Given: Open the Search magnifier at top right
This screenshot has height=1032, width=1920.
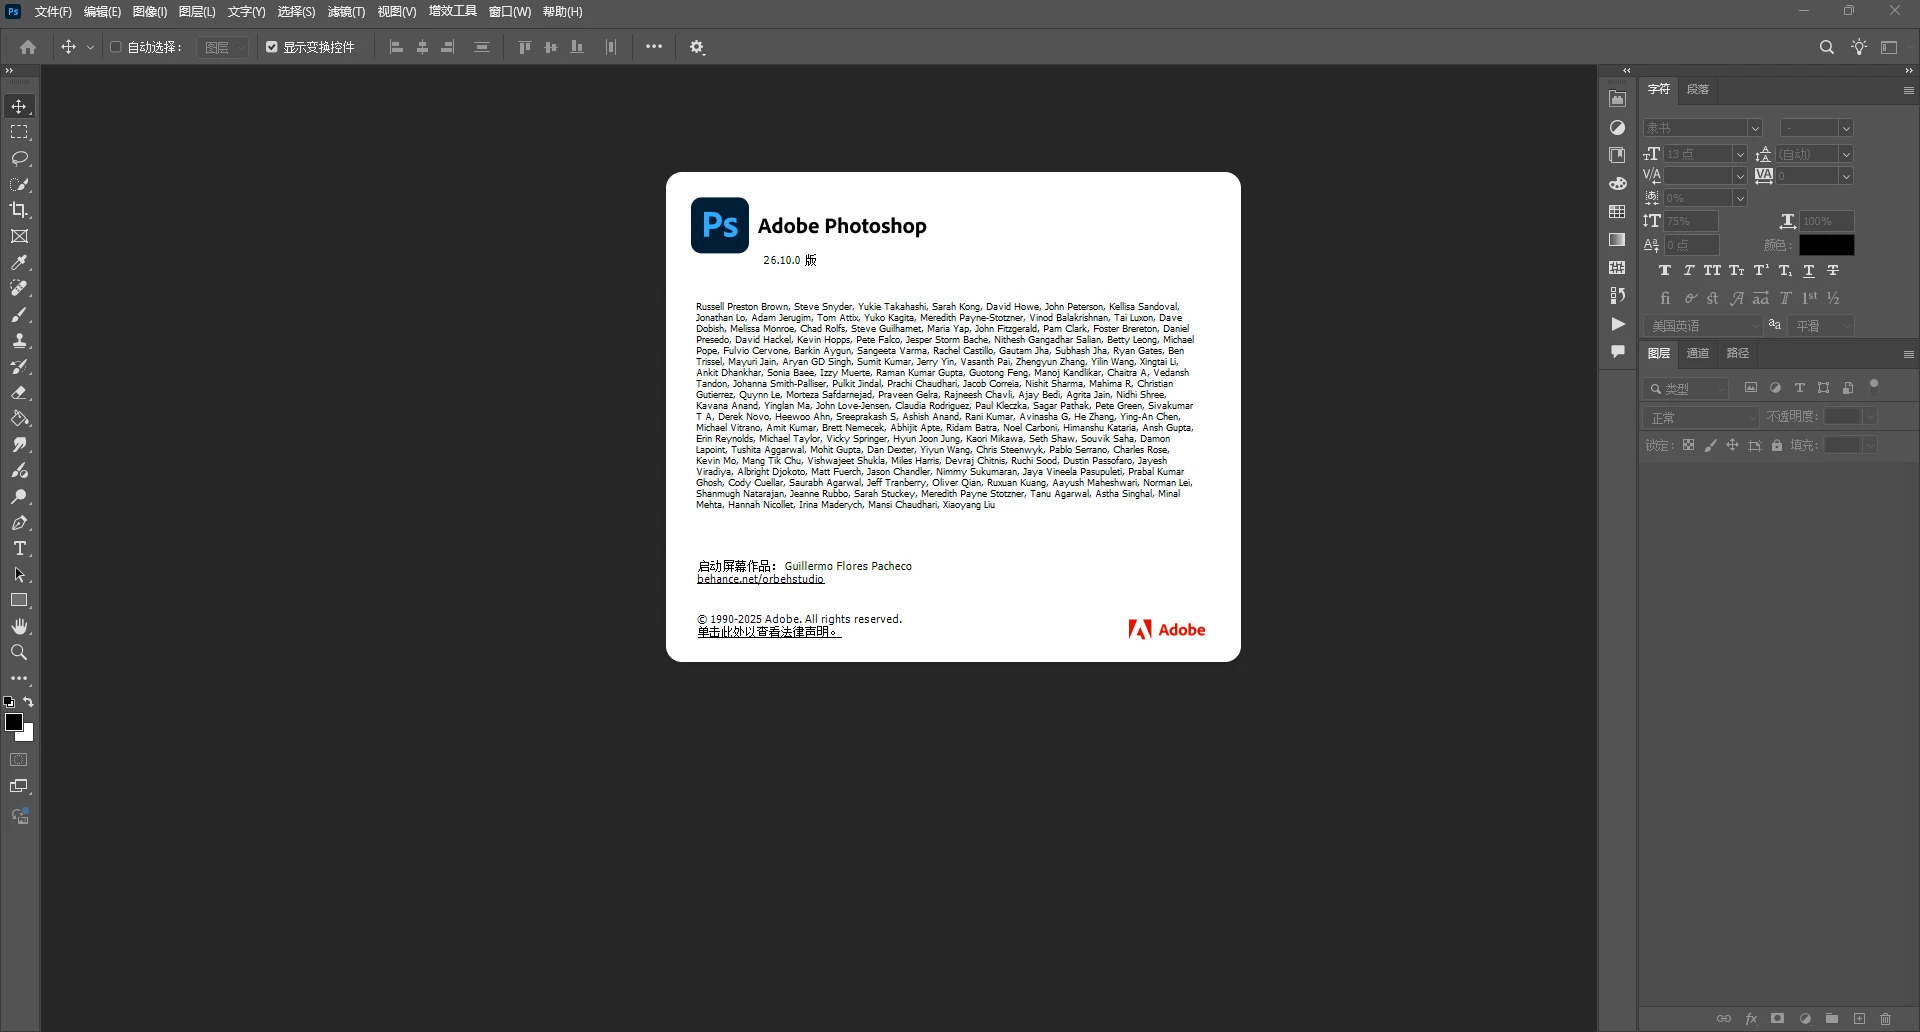Looking at the screenshot, I should [1826, 47].
